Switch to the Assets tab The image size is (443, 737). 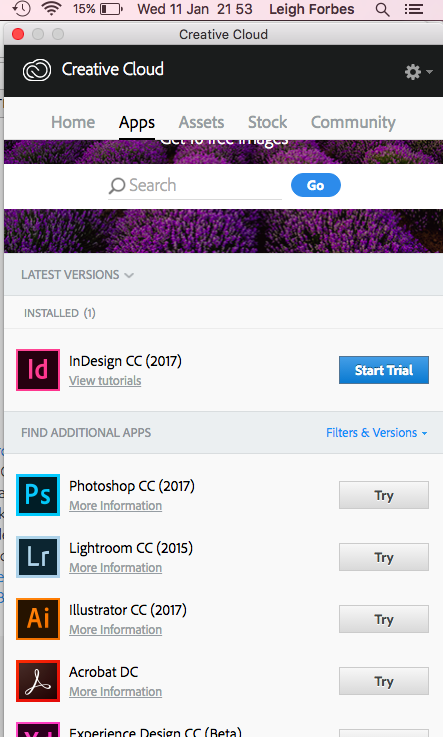[201, 122]
